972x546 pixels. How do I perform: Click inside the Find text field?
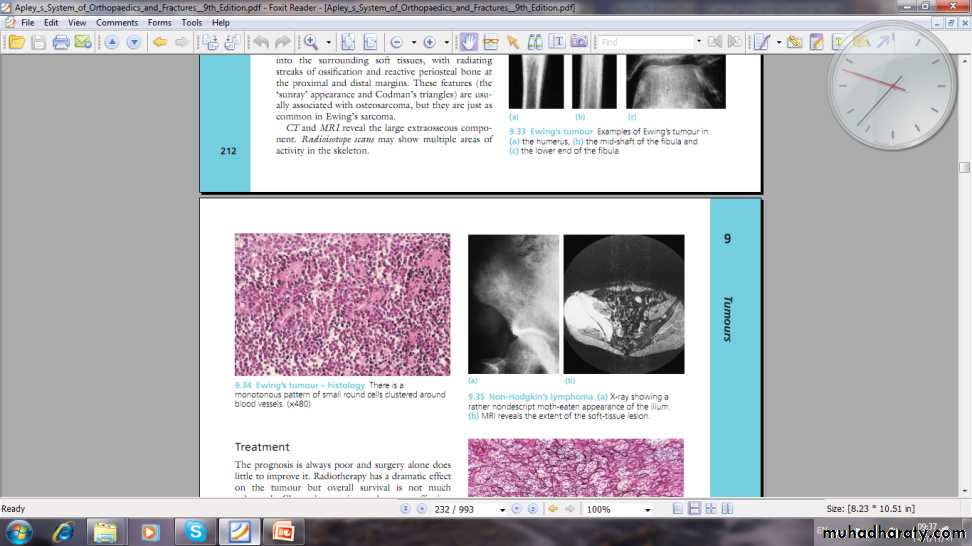[x=645, y=42]
